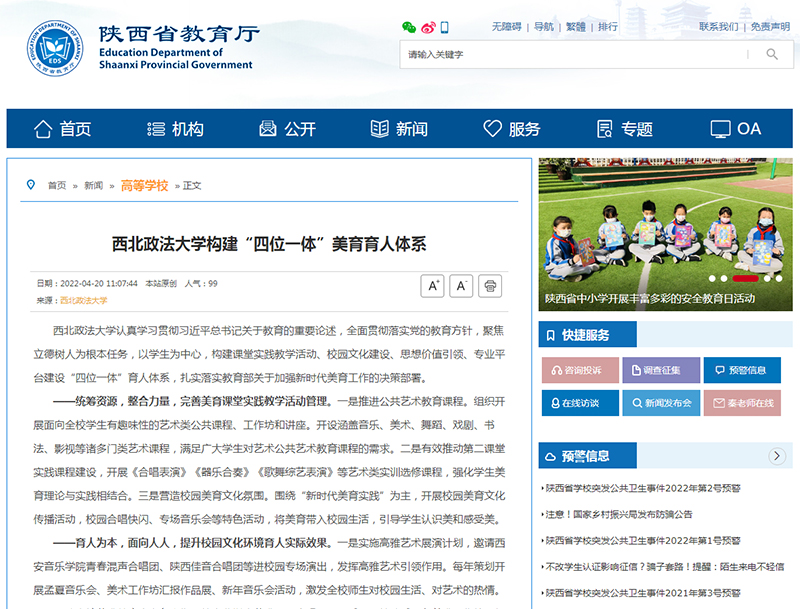Click the mobile phone icon
The height and width of the screenshot is (609, 800).
(445, 27)
